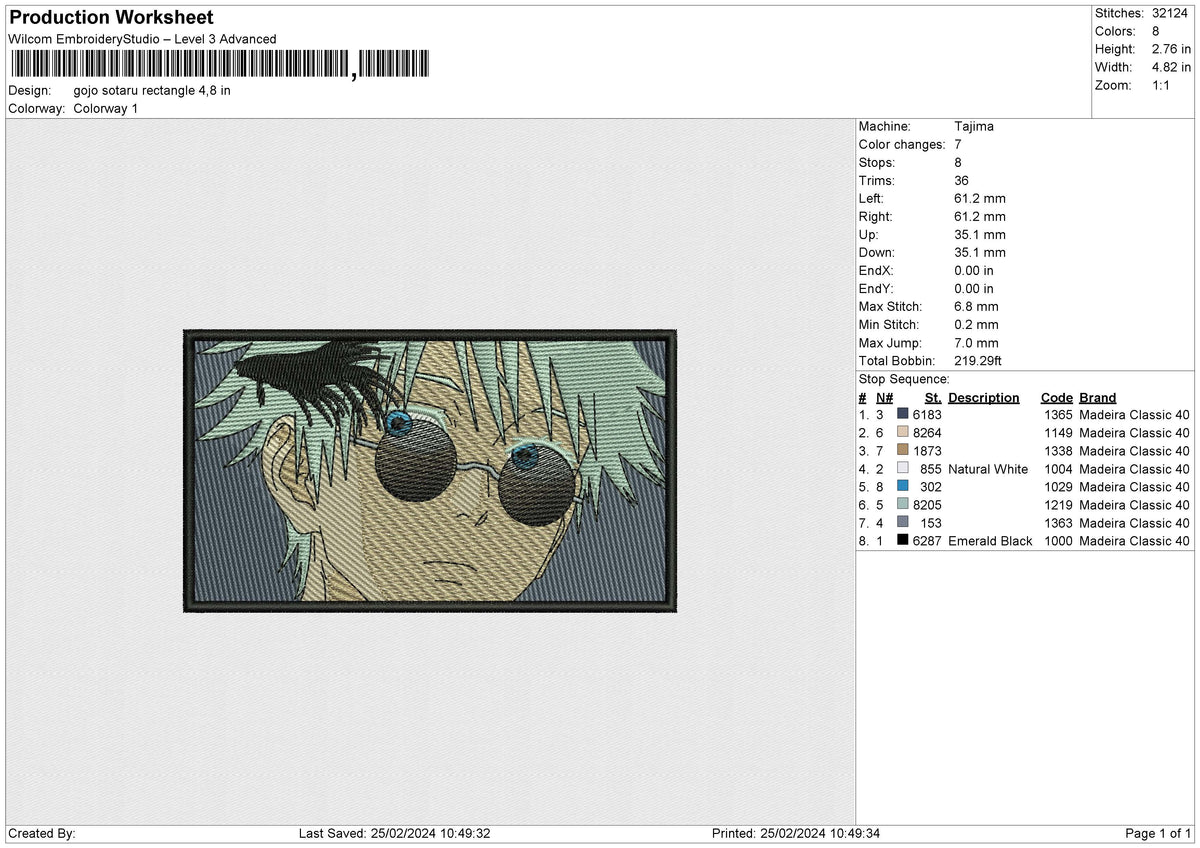Click the Emerald Black color swatch
1200x848 pixels.
903,541
